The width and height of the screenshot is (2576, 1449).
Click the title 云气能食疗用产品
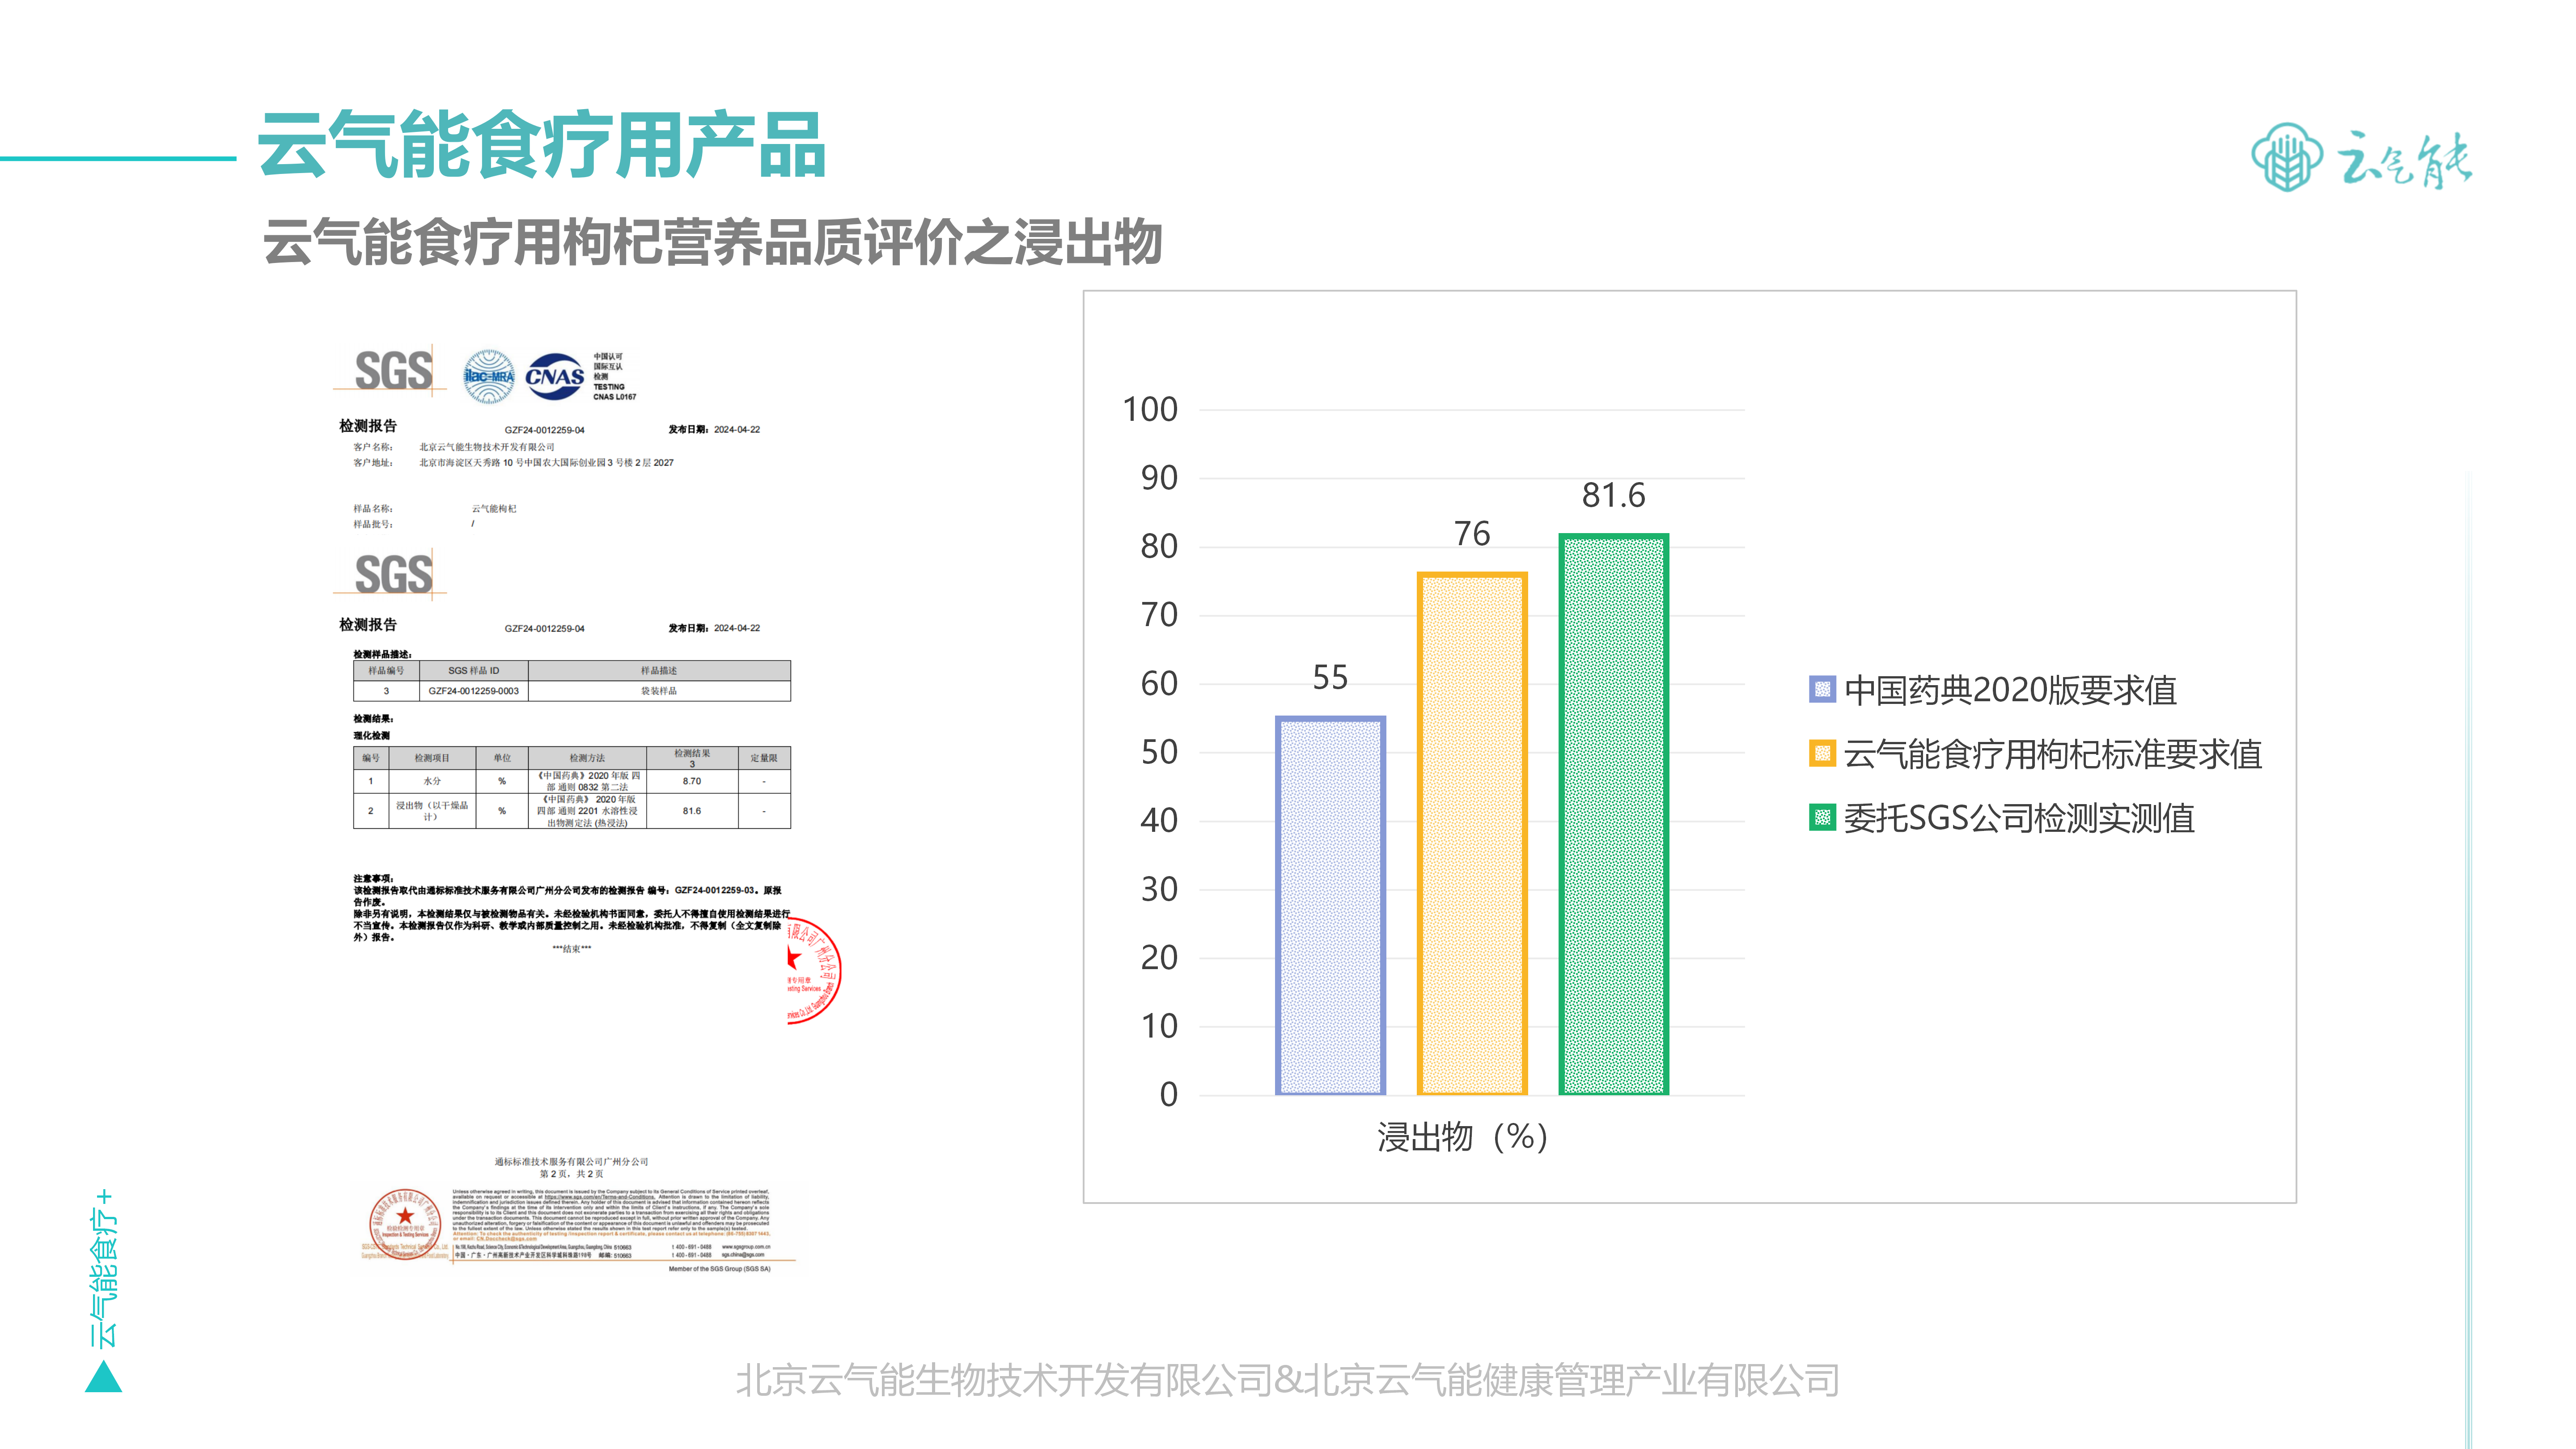(542, 146)
